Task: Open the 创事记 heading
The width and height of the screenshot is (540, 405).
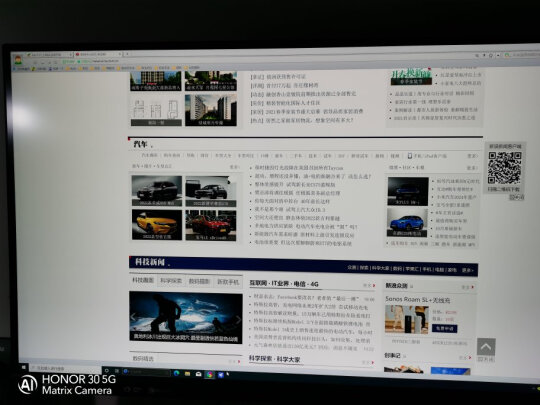Action: click(x=392, y=355)
